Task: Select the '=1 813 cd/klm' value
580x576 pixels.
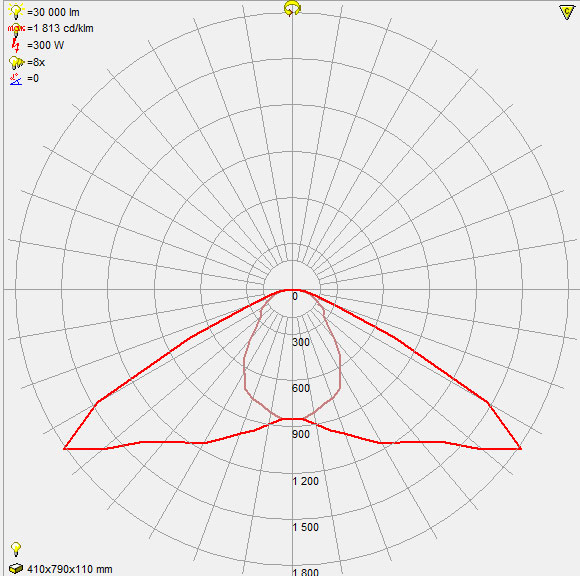Action: pyautogui.click(x=60, y=28)
